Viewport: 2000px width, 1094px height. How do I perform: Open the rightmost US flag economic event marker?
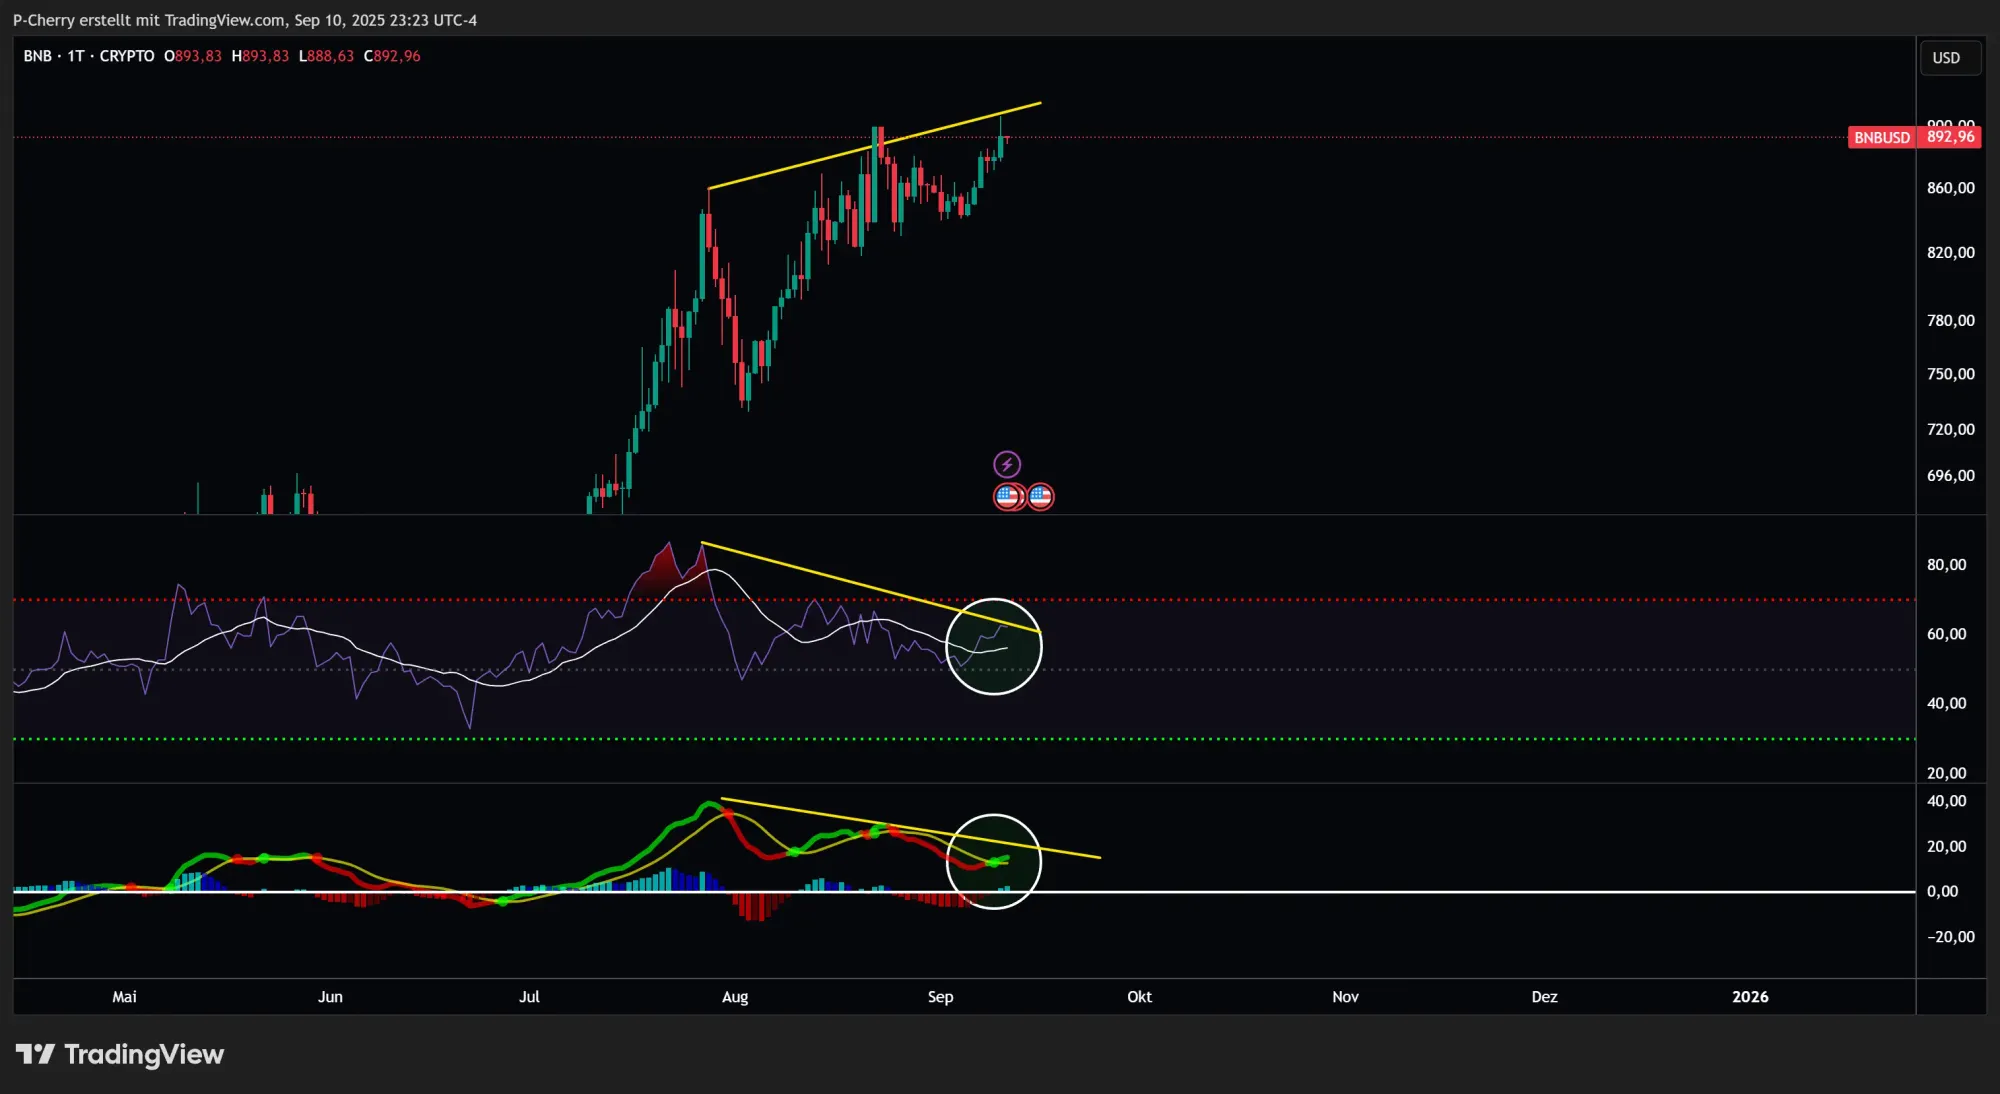pos(1040,496)
